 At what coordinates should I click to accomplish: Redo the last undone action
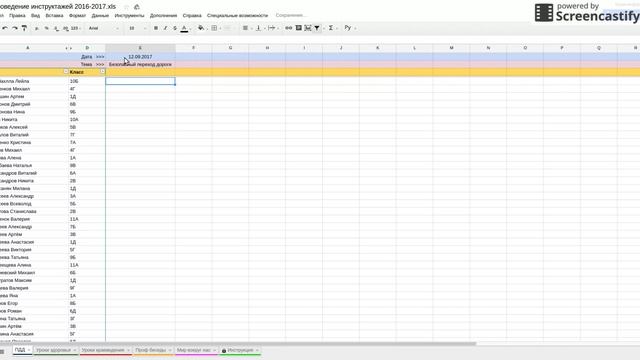tap(15, 28)
